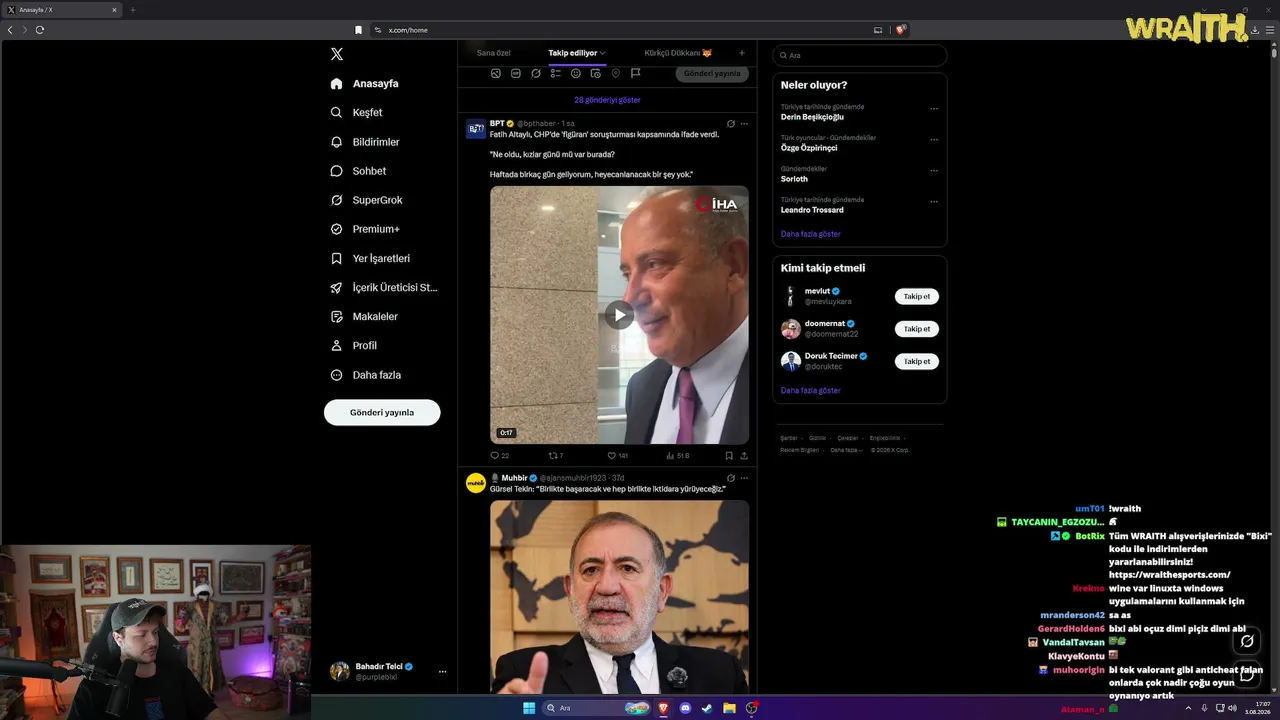
Task: Add a poll in the composer
Action: pos(556,73)
